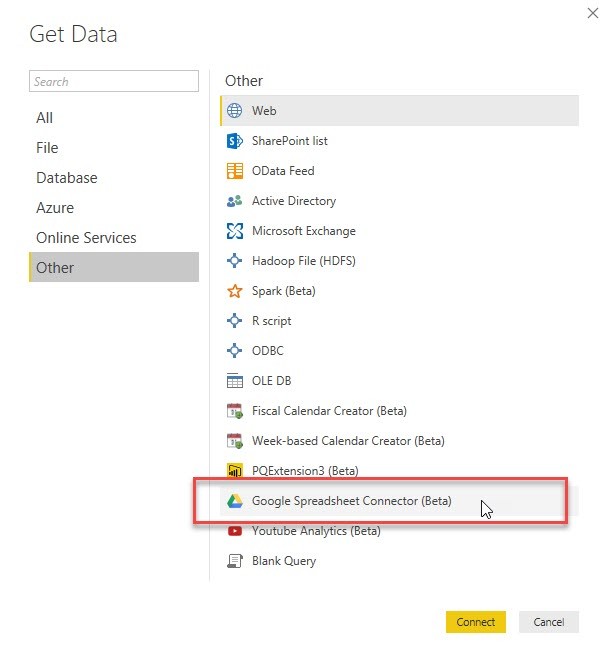The image size is (609, 662).
Task: Pick Microsoft Exchange data source label
Action: click(304, 231)
